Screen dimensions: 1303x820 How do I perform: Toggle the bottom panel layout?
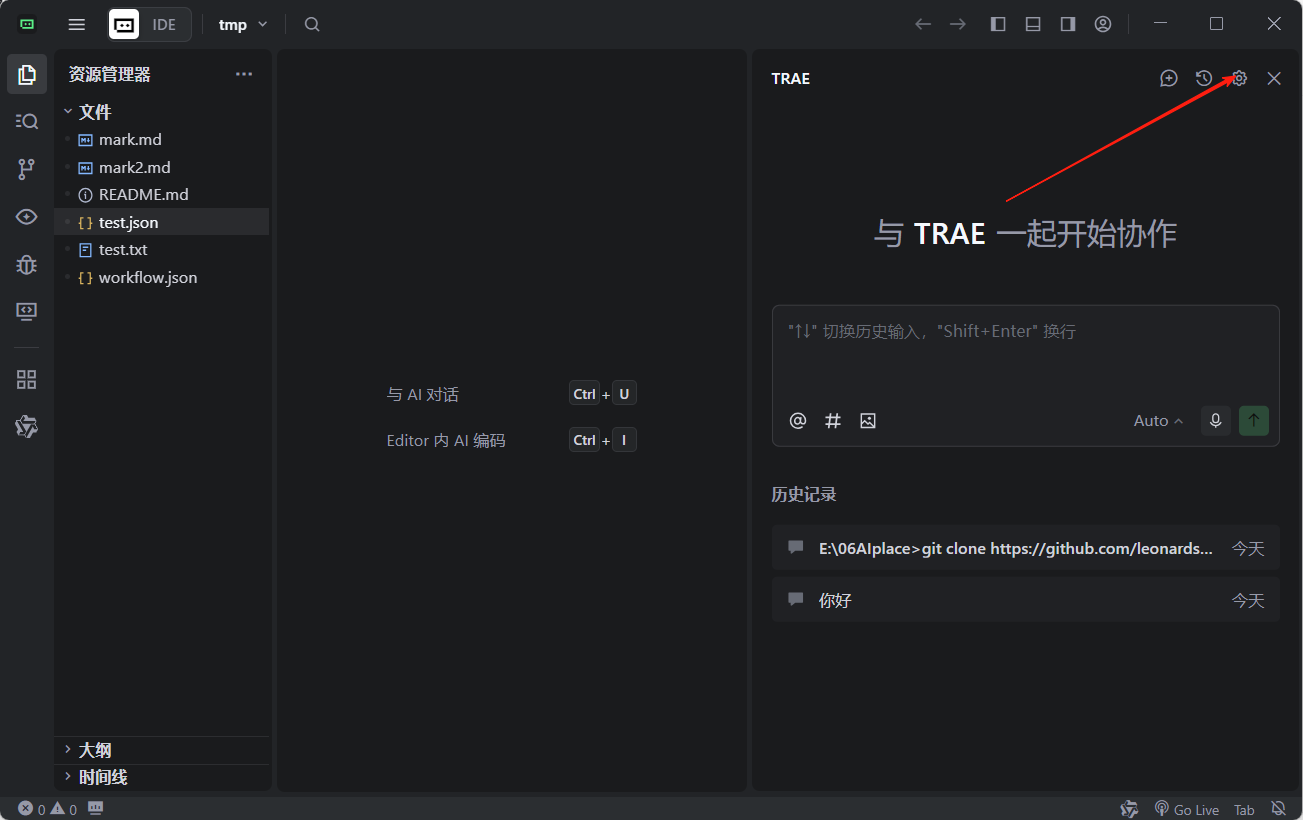tap(1033, 24)
